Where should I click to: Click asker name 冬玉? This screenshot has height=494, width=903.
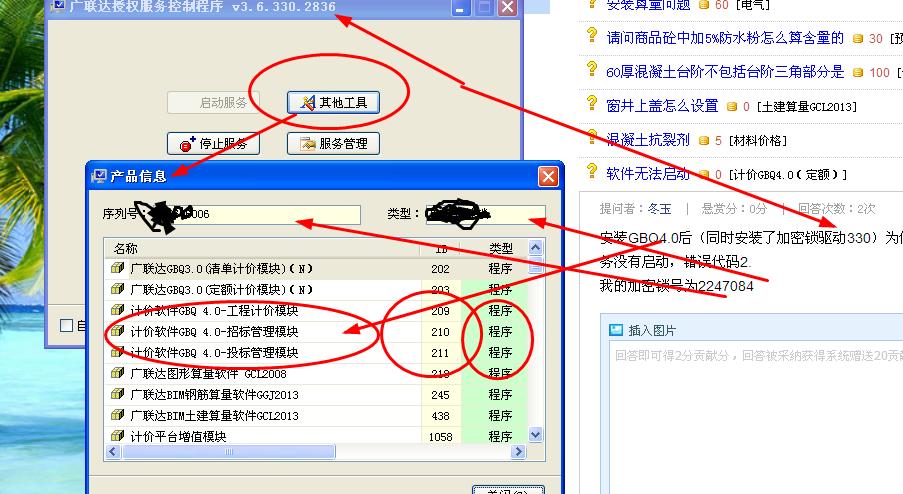click(659, 209)
